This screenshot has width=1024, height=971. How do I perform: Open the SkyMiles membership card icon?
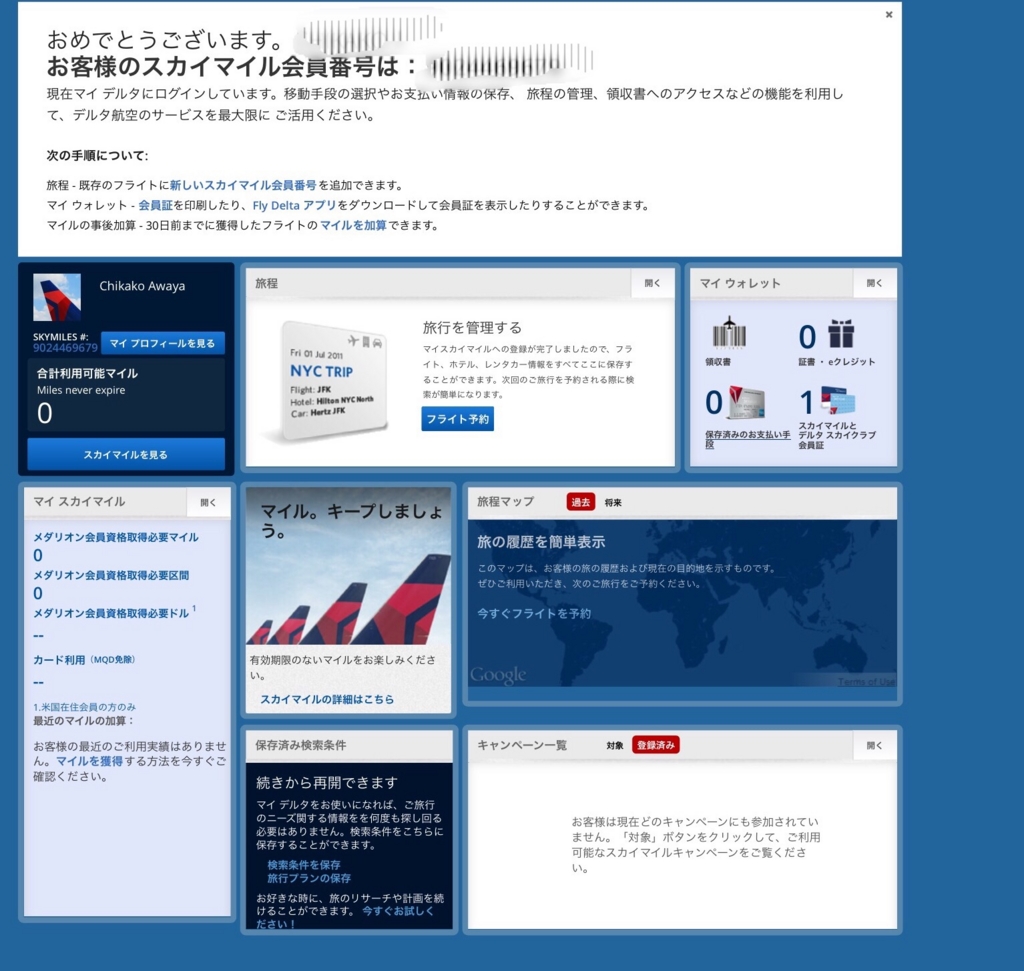pyautogui.click(x=838, y=401)
